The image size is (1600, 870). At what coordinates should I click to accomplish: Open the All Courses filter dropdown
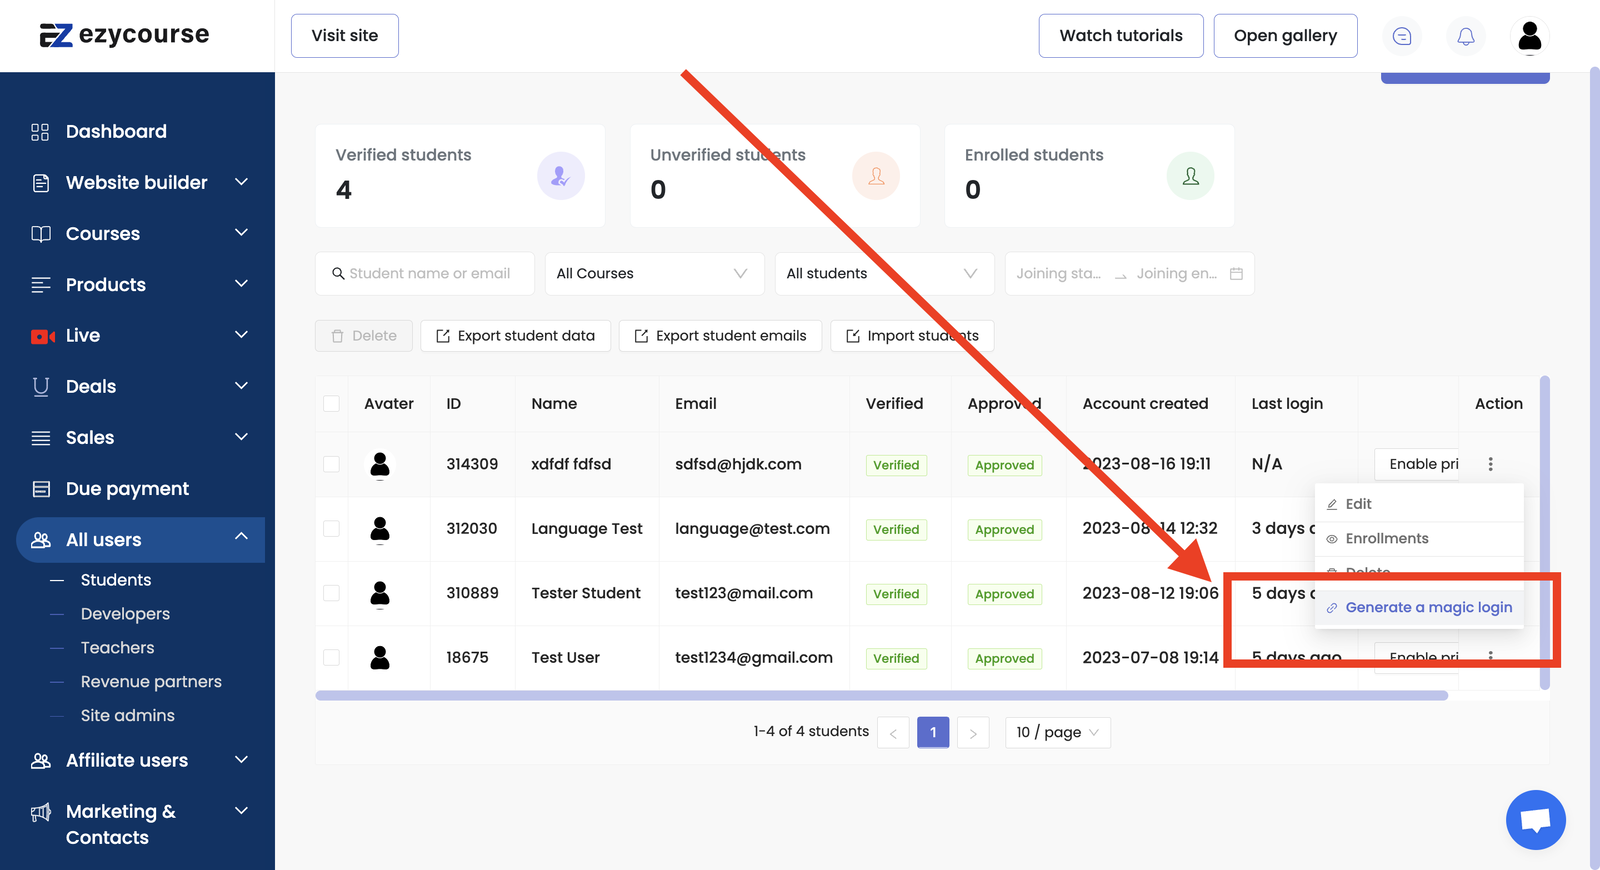click(654, 274)
